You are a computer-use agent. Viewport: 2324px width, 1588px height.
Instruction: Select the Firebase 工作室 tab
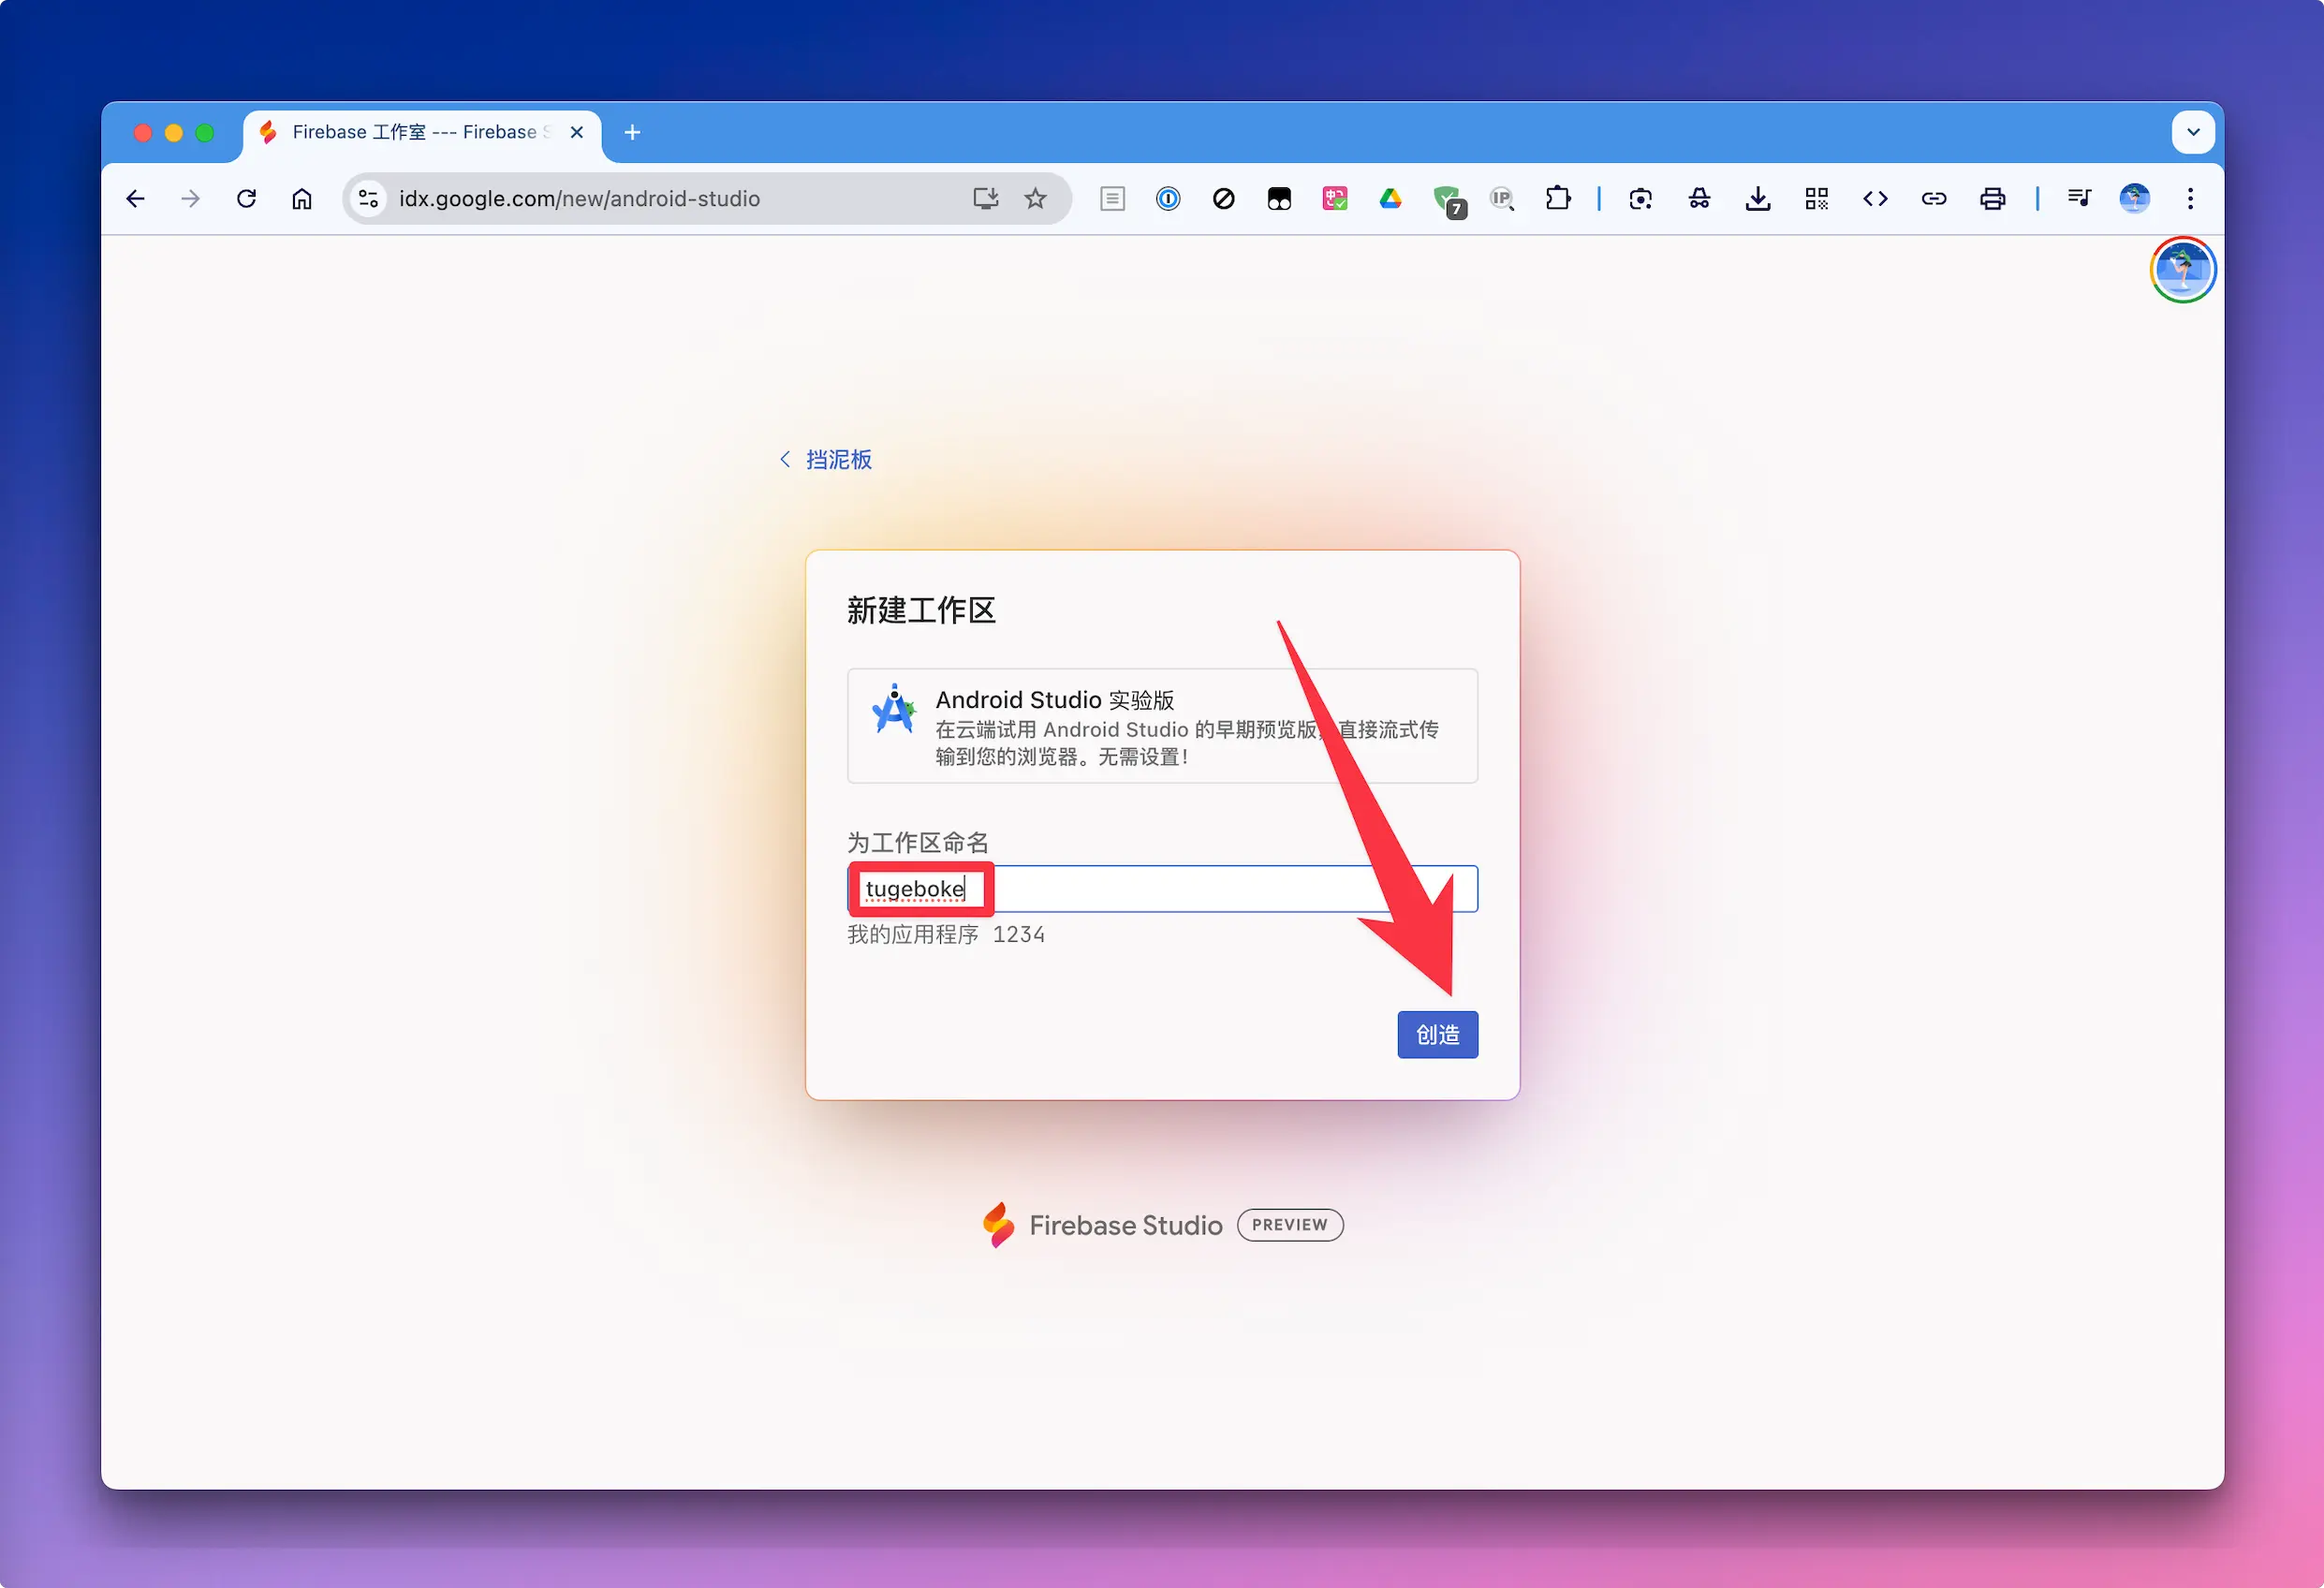(420, 133)
